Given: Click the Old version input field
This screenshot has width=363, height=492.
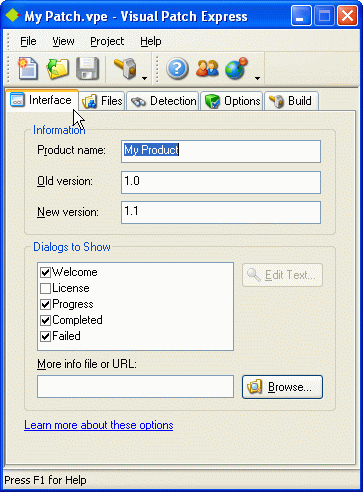Looking at the screenshot, I should click(x=221, y=182).
